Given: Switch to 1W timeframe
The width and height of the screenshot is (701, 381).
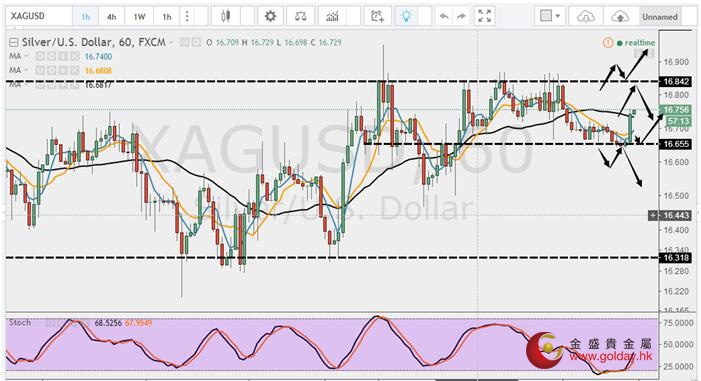Looking at the screenshot, I should 139,17.
